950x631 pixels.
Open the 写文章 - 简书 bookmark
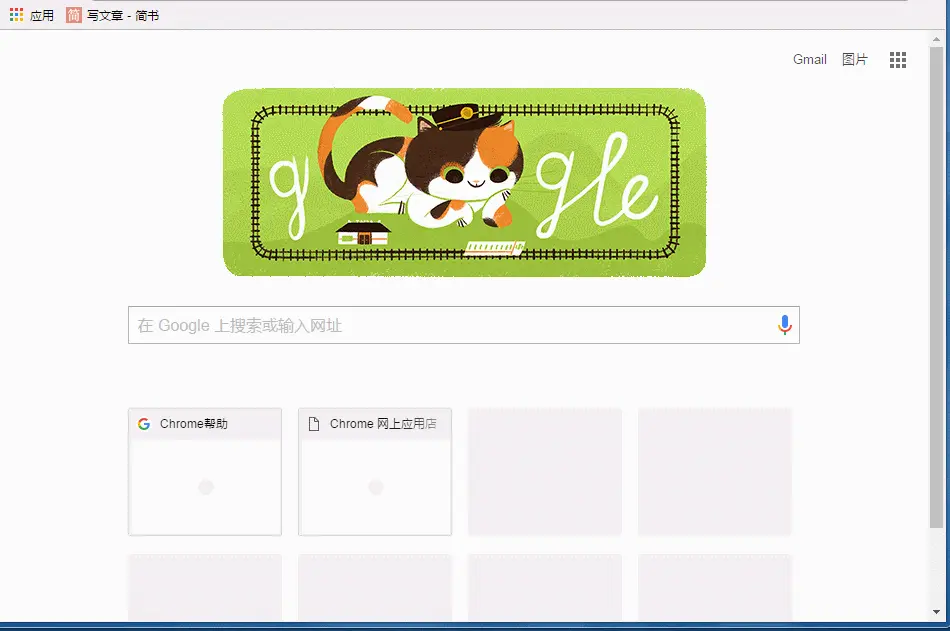pyautogui.click(x=113, y=15)
